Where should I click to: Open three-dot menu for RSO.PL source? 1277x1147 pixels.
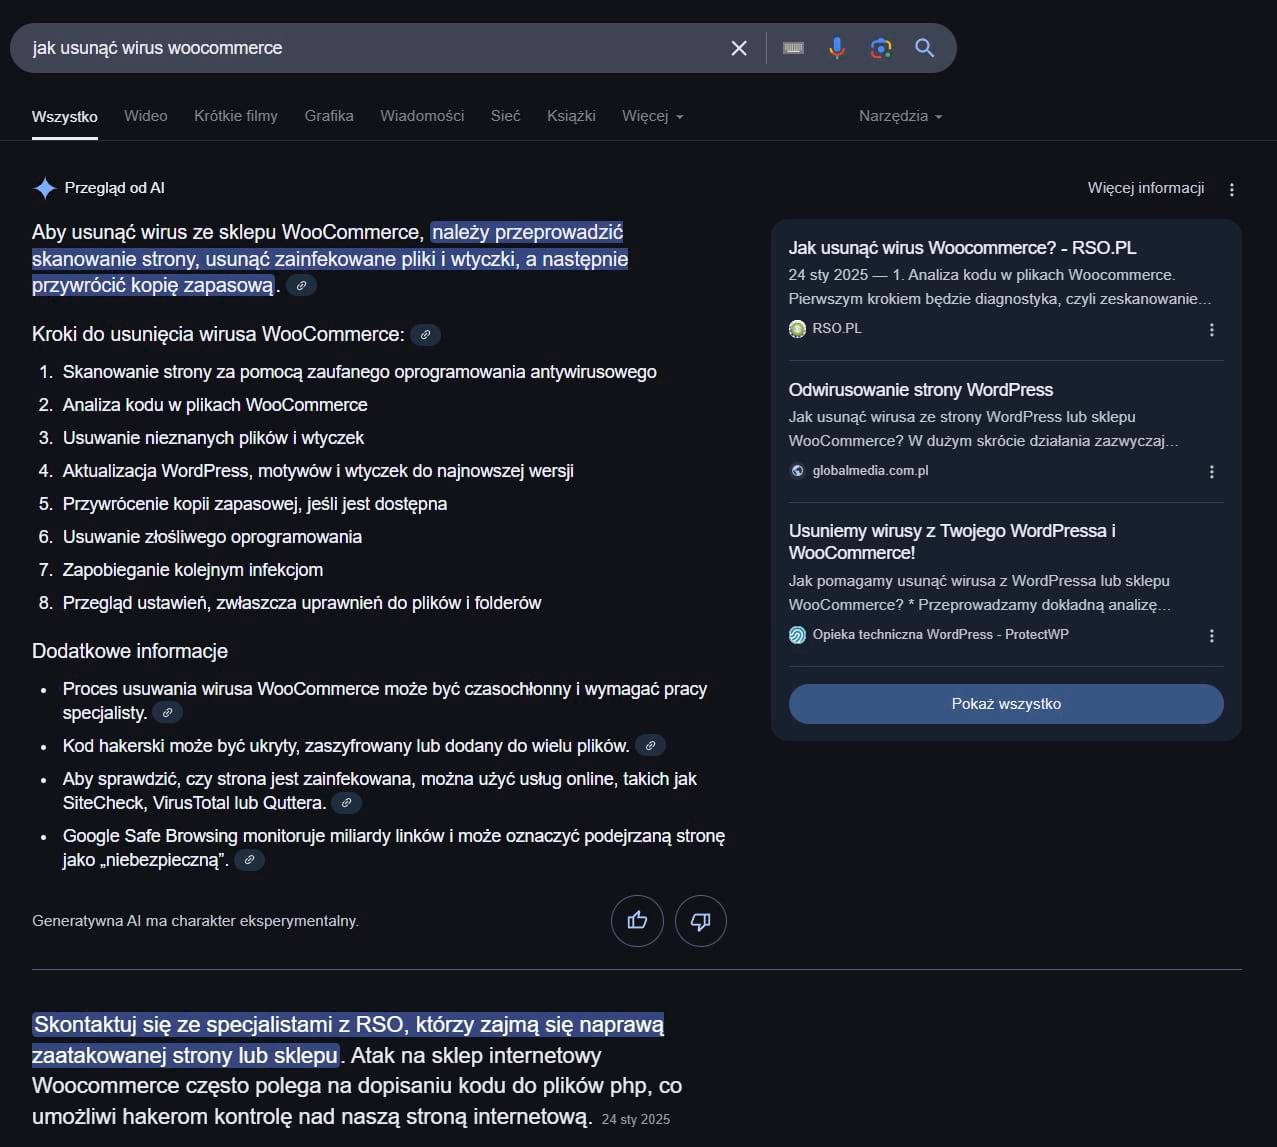pyautogui.click(x=1212, y=330)
